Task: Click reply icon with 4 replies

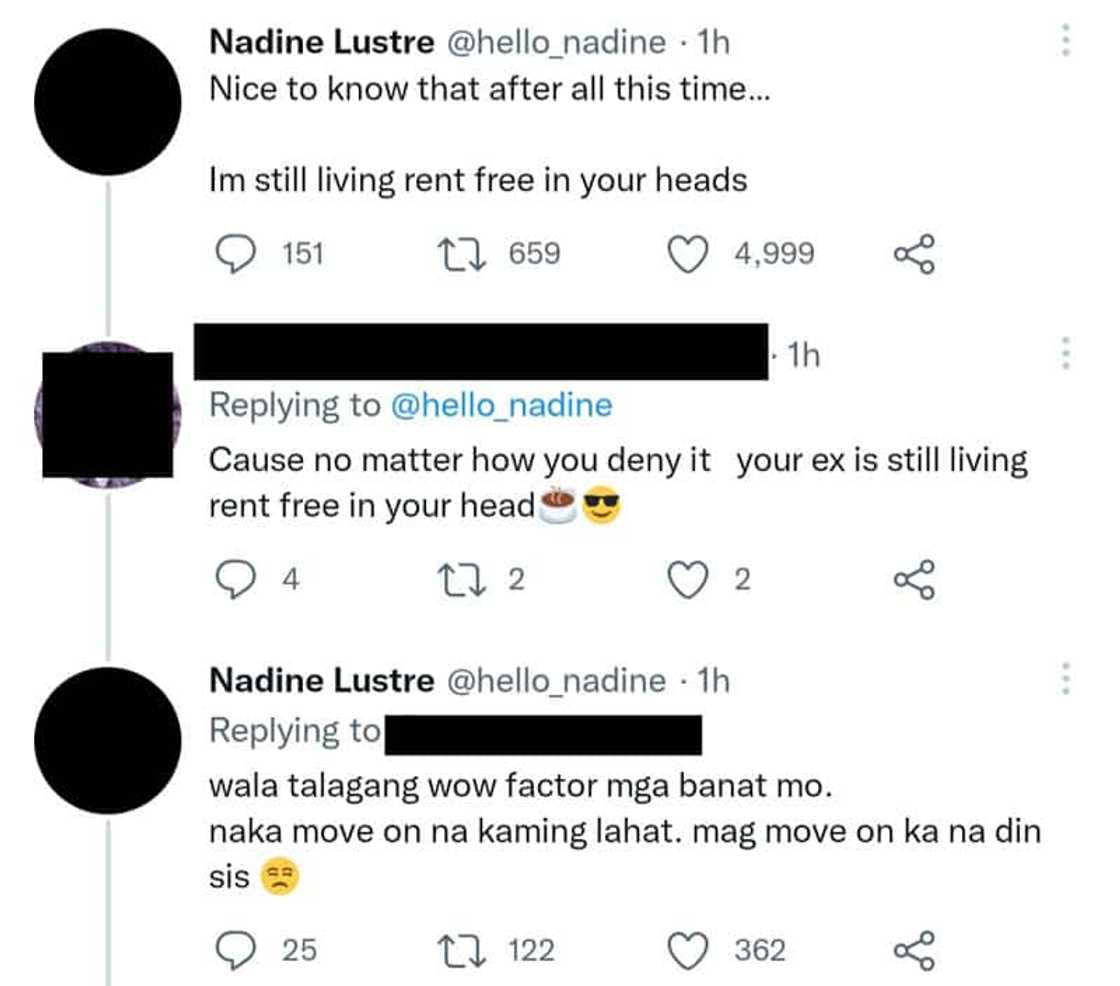Action: click(x=234, y=580)
